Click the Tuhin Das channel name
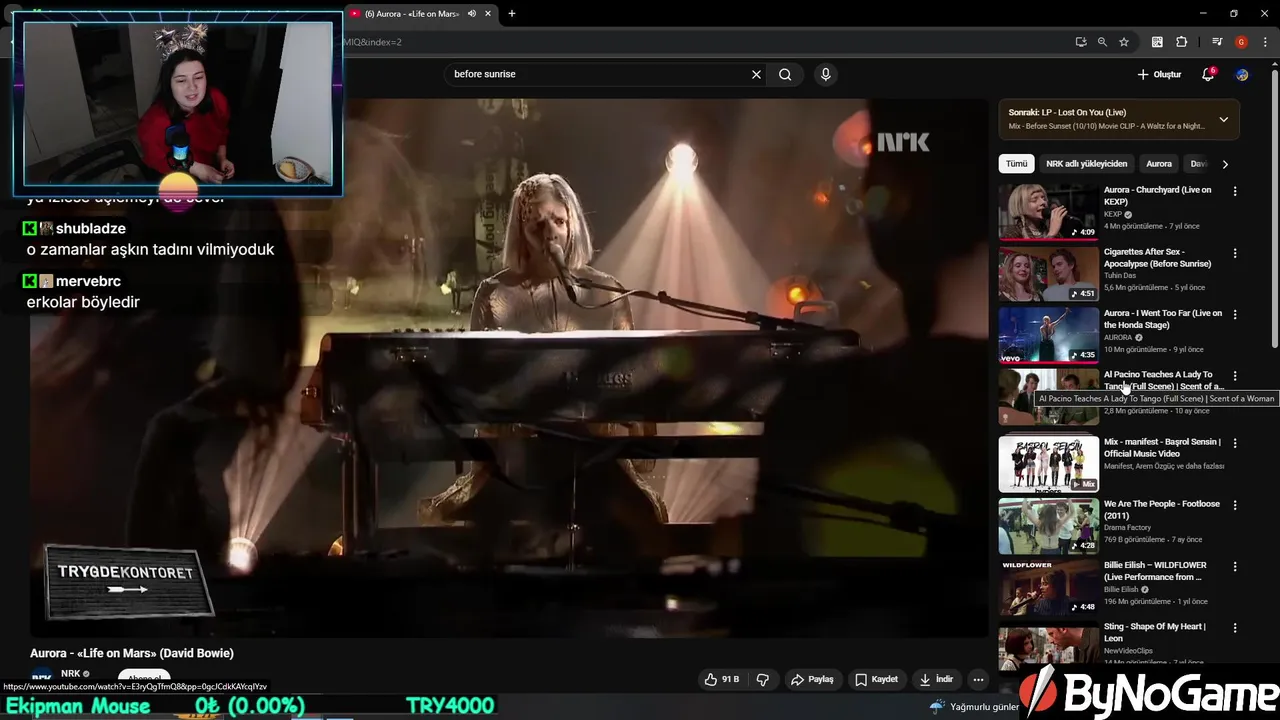 pyautogui.click(x=1120, y=275)
